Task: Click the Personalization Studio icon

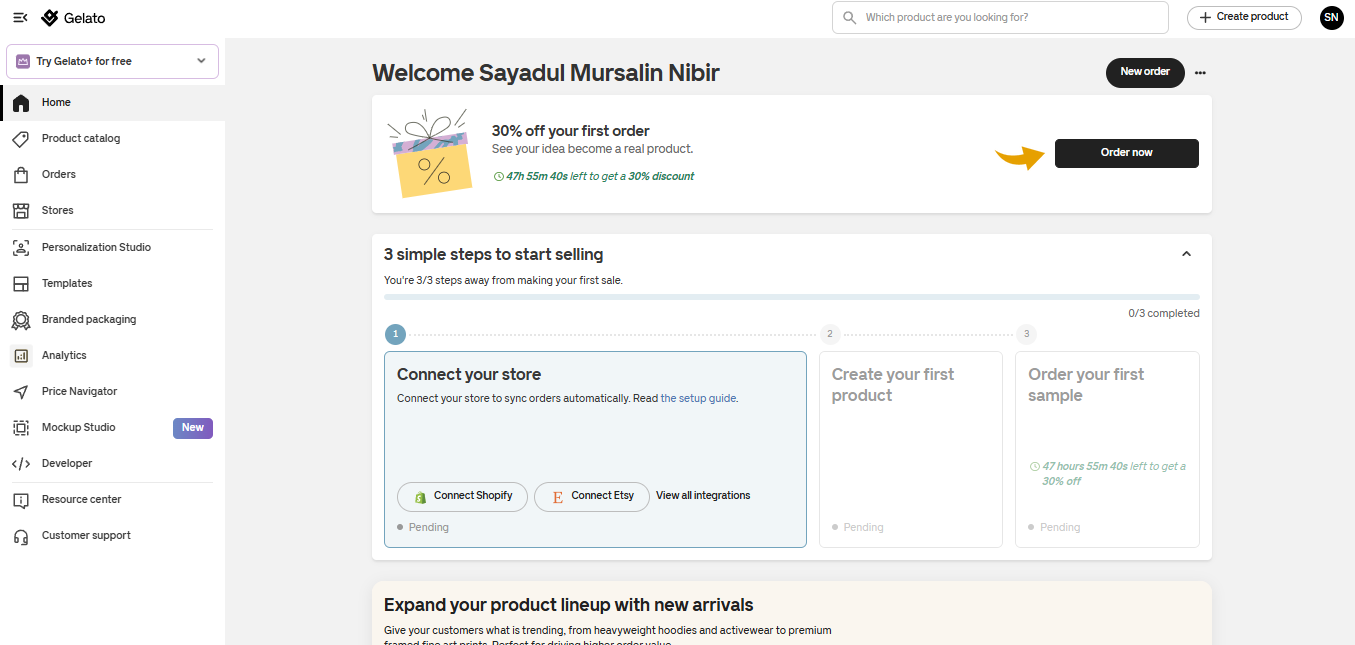Action: click(x=21, y=248)
